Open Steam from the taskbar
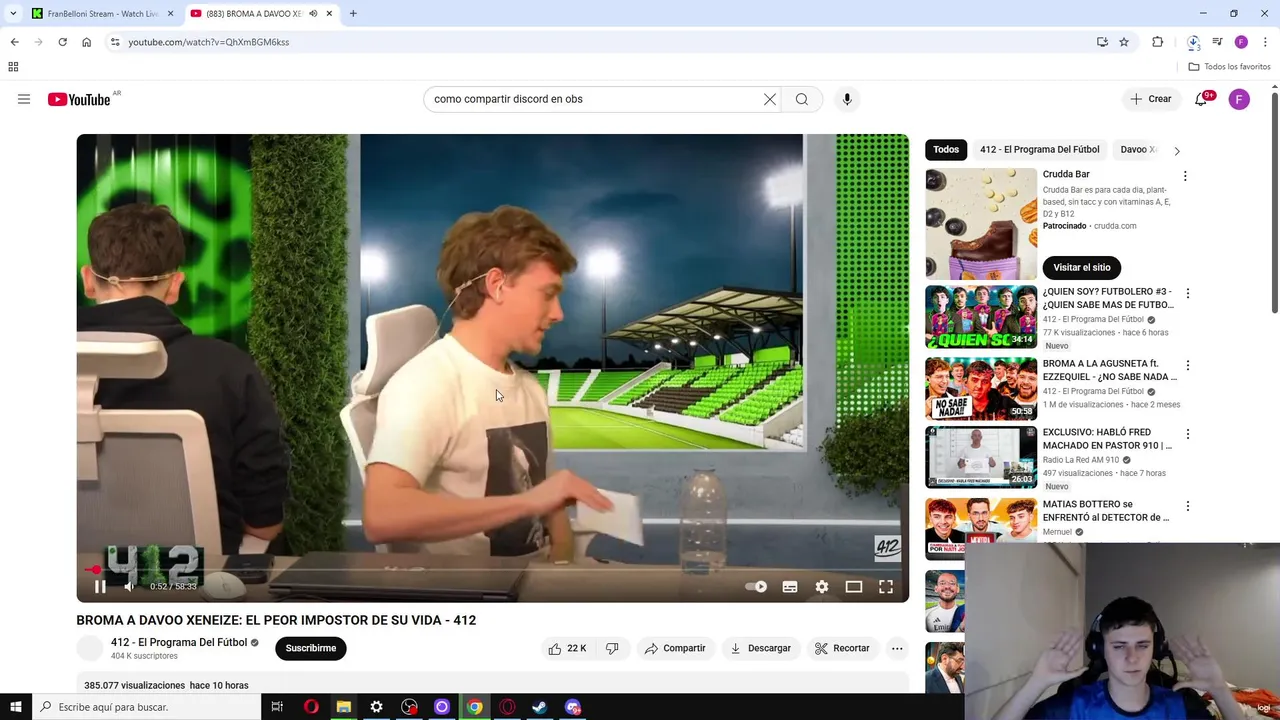Screen dimensions: 1280x720 [x=539, y=707]
